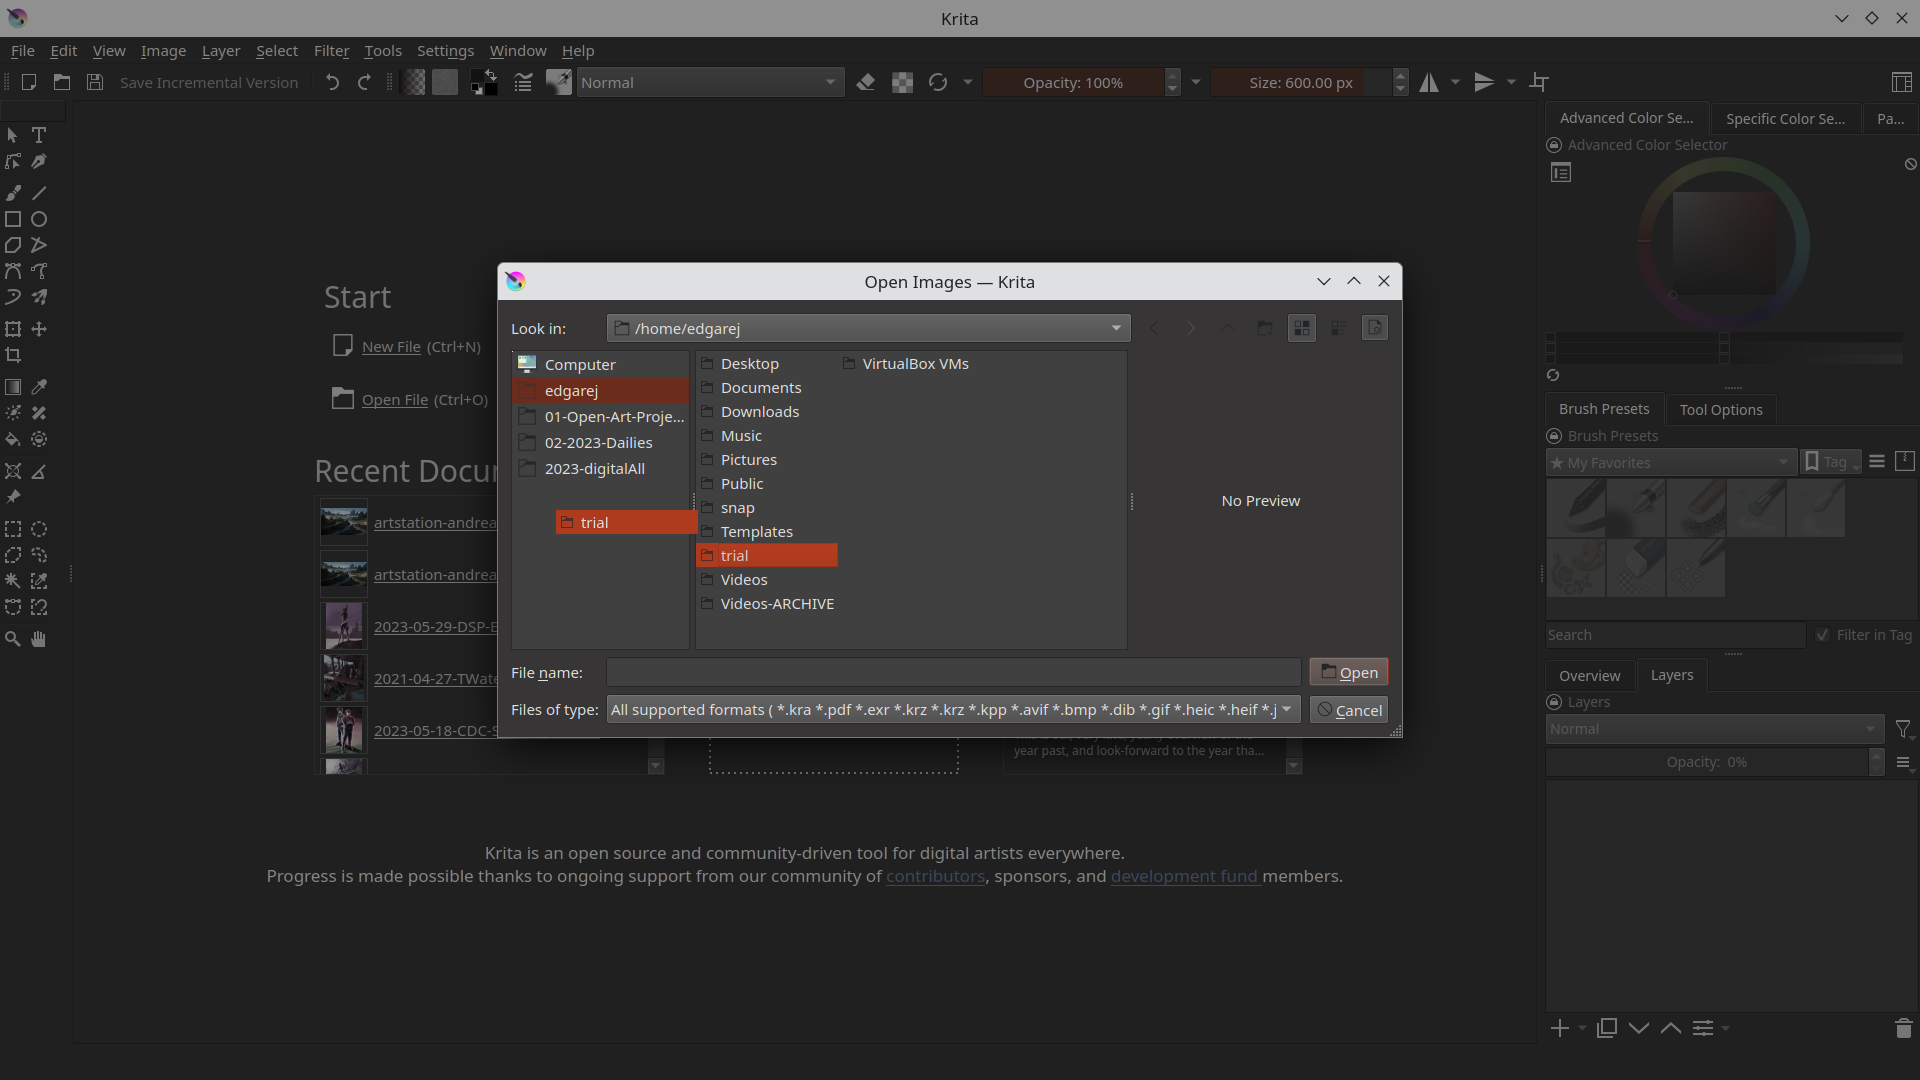Activate the Pan hand tool
The width and height of the screenshot is (1920, 1080).
coord(39,639)
